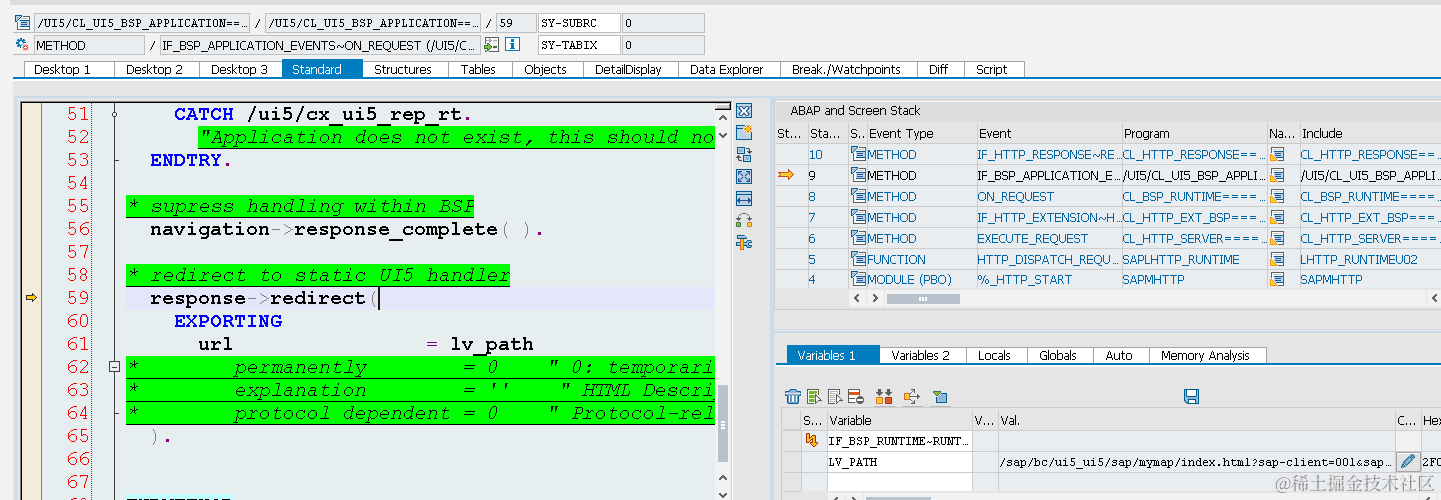This screenshot has height=500, width=1441.
Task: Click the event type icon in the FUNCTION row
Action: (x=858, y=258)
